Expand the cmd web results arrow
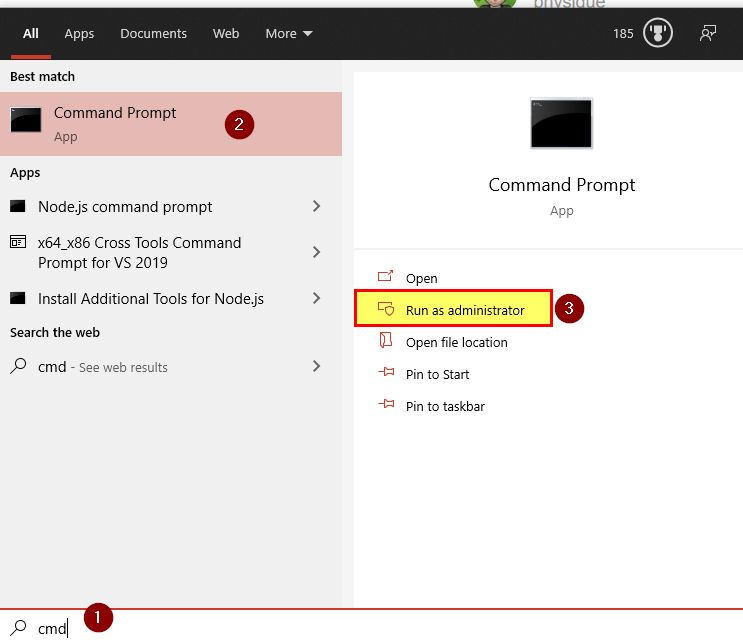 (316, 367)
